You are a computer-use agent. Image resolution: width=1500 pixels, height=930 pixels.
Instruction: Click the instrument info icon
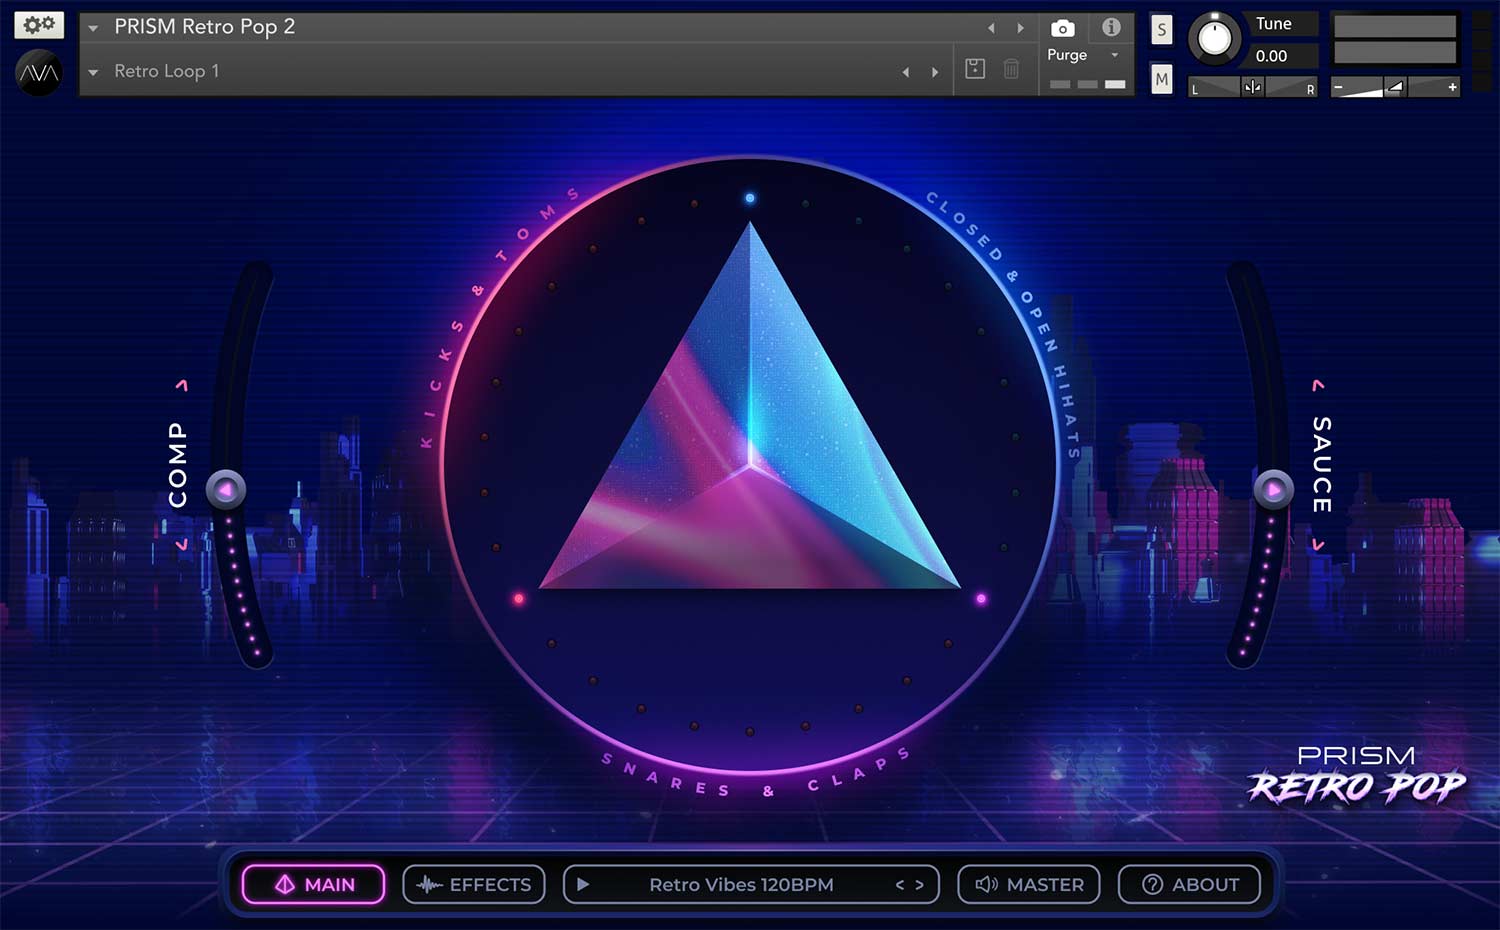(1111, 28)
